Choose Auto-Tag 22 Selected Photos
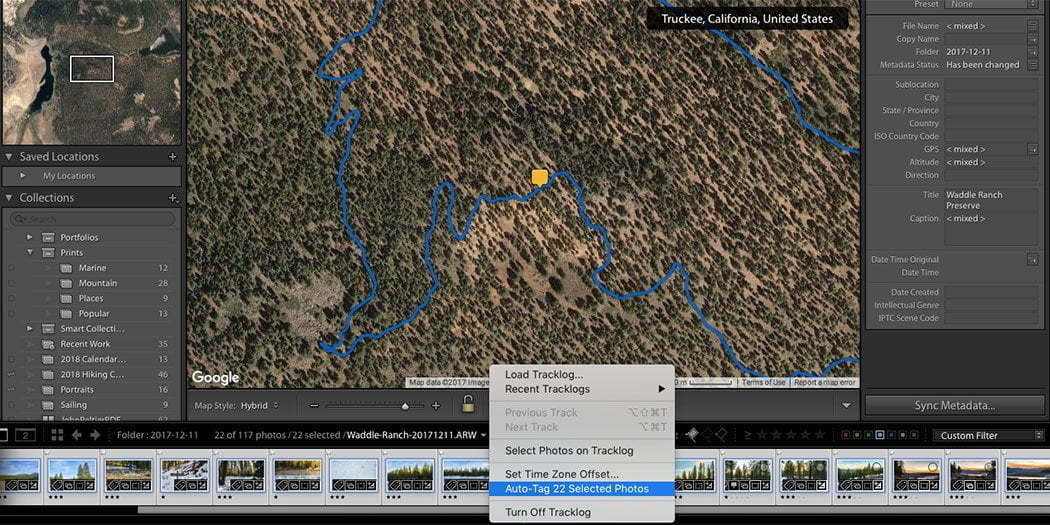The width and height of the screenshot is (1050, 525). pyautogui.click(x=581, y=489)
